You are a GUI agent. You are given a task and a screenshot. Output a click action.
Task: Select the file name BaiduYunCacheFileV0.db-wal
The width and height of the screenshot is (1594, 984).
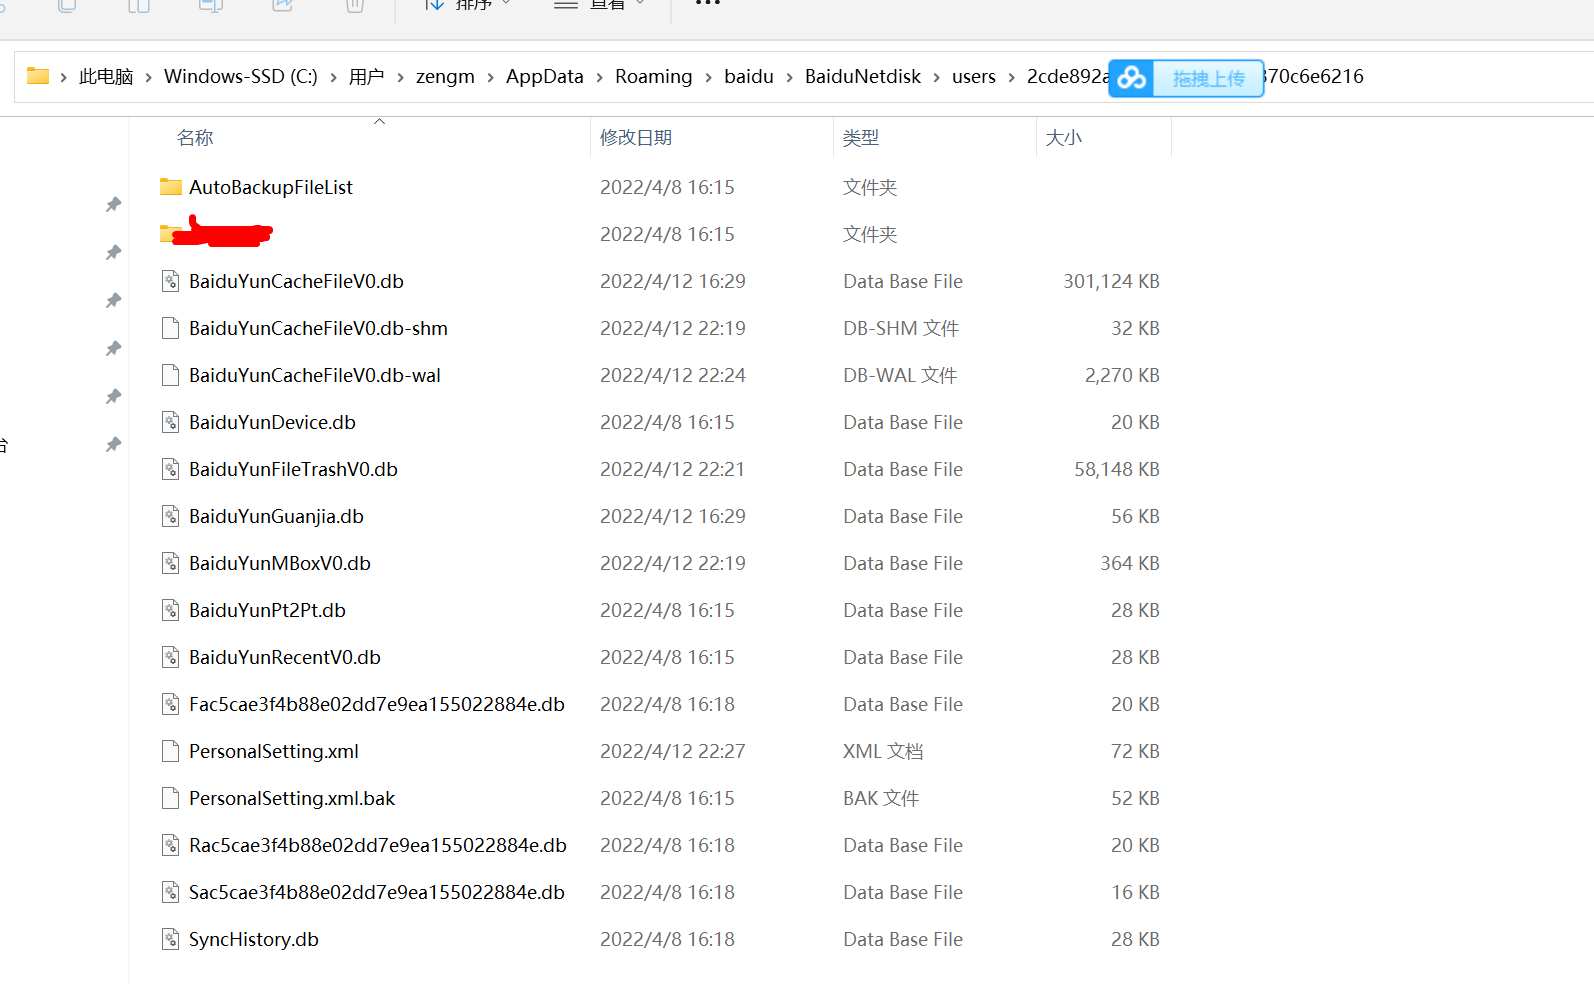tap(315, 375)
